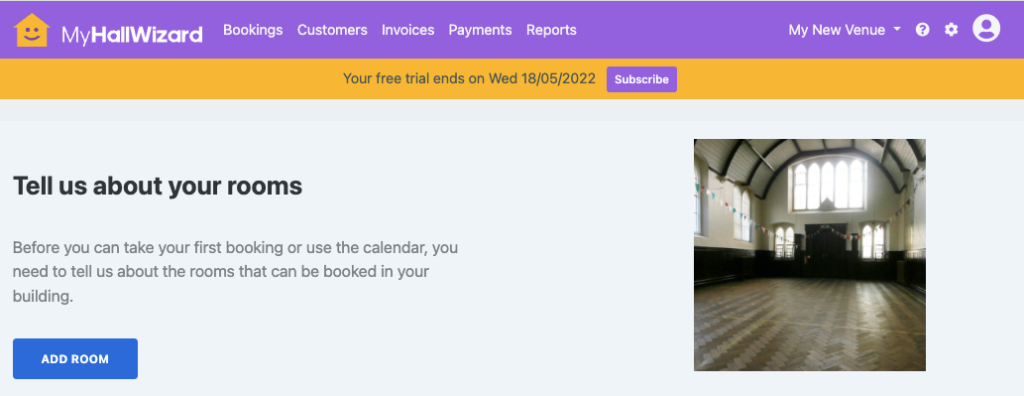Viewport: 1024px width, 396px height.
Task: Click the MyHallWizard wordmark
Action: tap(132, 34)
